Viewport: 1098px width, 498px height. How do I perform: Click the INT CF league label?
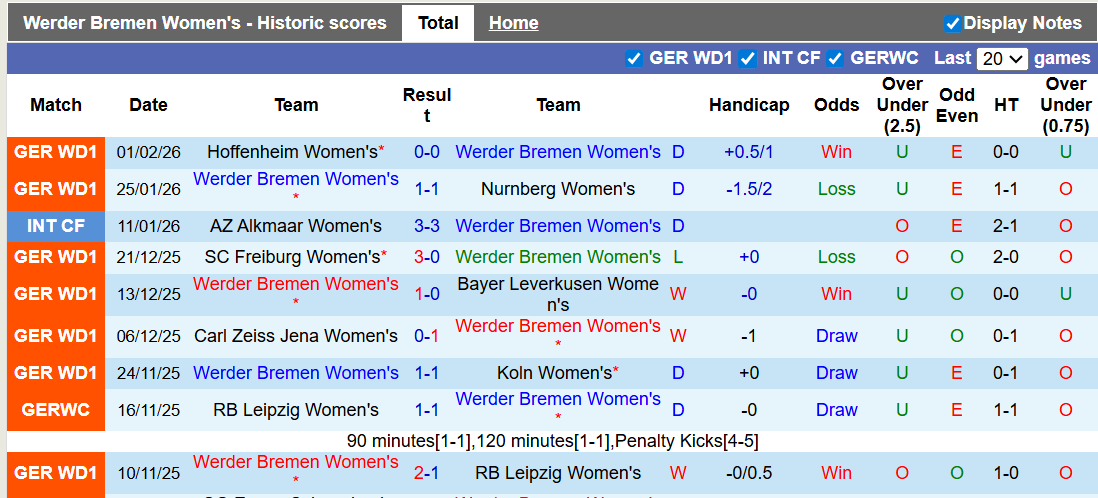click(x=56, y=226)
